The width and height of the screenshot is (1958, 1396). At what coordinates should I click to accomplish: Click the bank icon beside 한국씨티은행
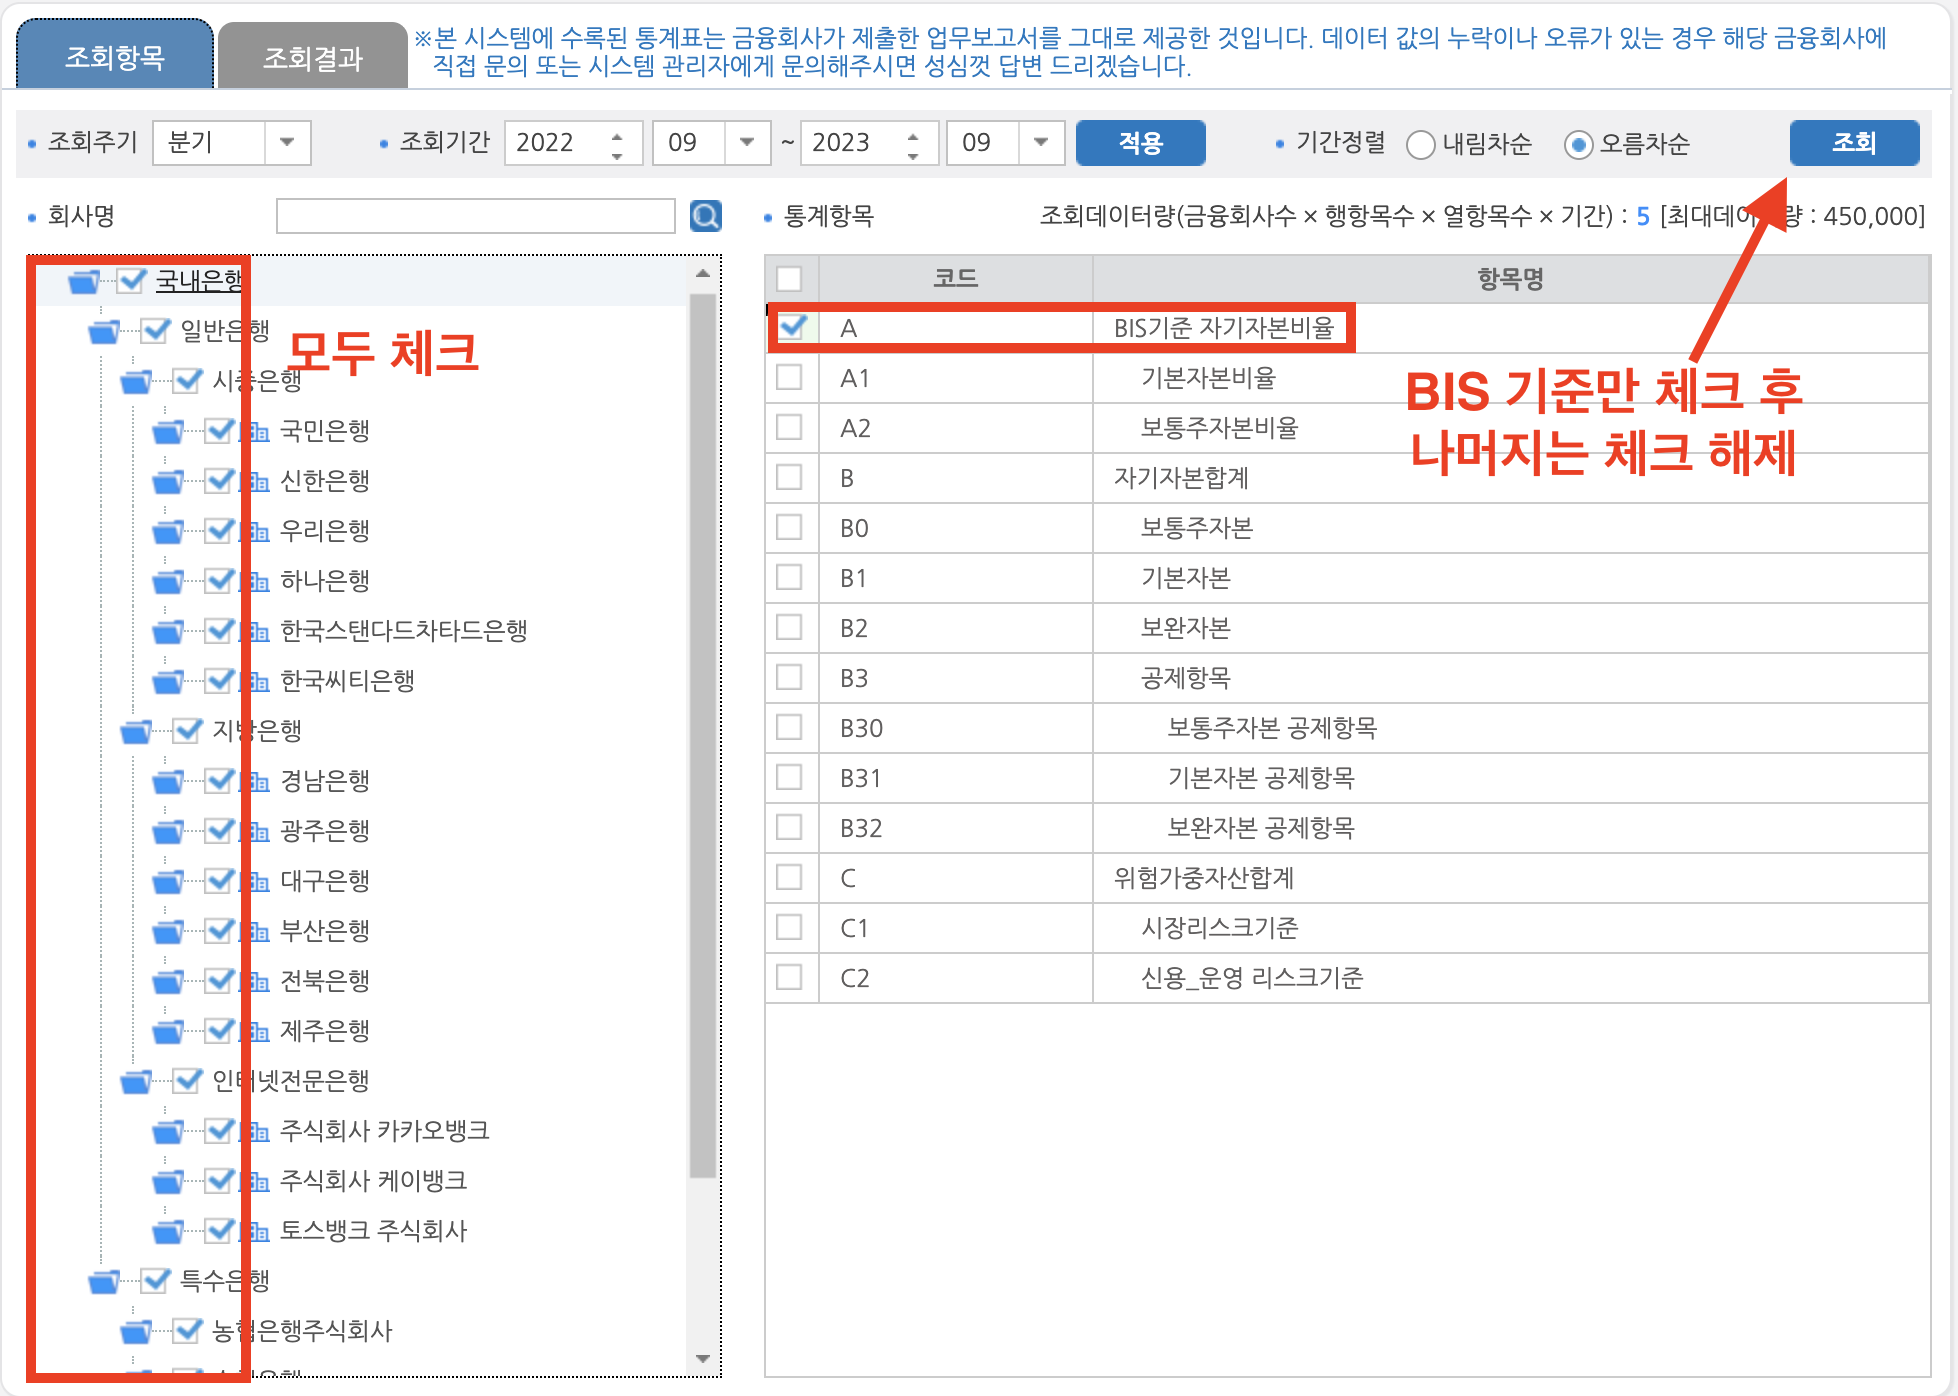(x=254, y=681)
